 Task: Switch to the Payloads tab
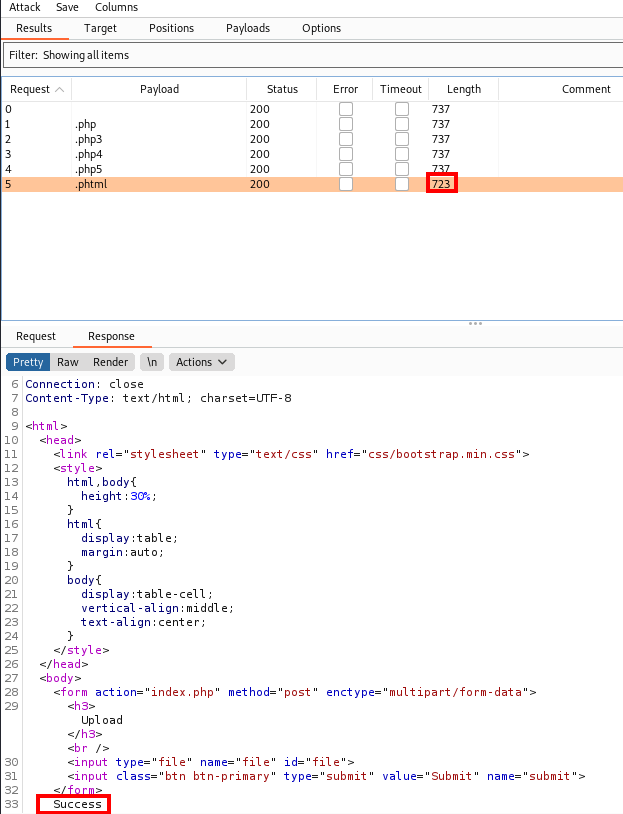click(x=248, y=28)
